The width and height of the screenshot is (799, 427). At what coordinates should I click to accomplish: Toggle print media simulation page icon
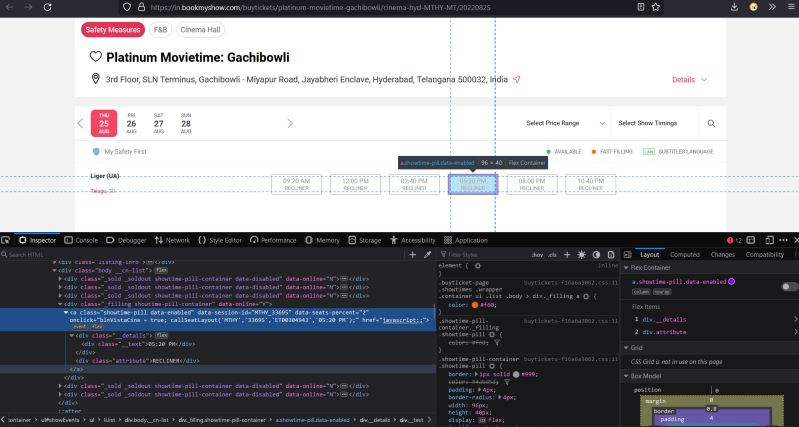click(x=611, y=255)
